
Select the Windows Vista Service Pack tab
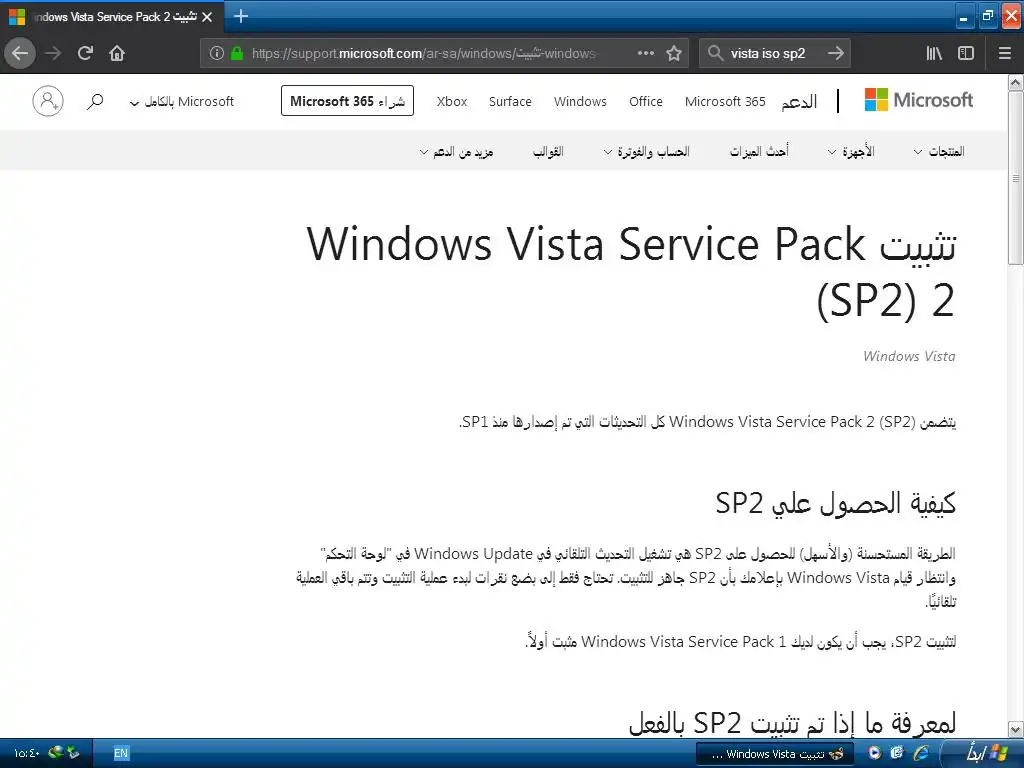[x=111, y=17]
